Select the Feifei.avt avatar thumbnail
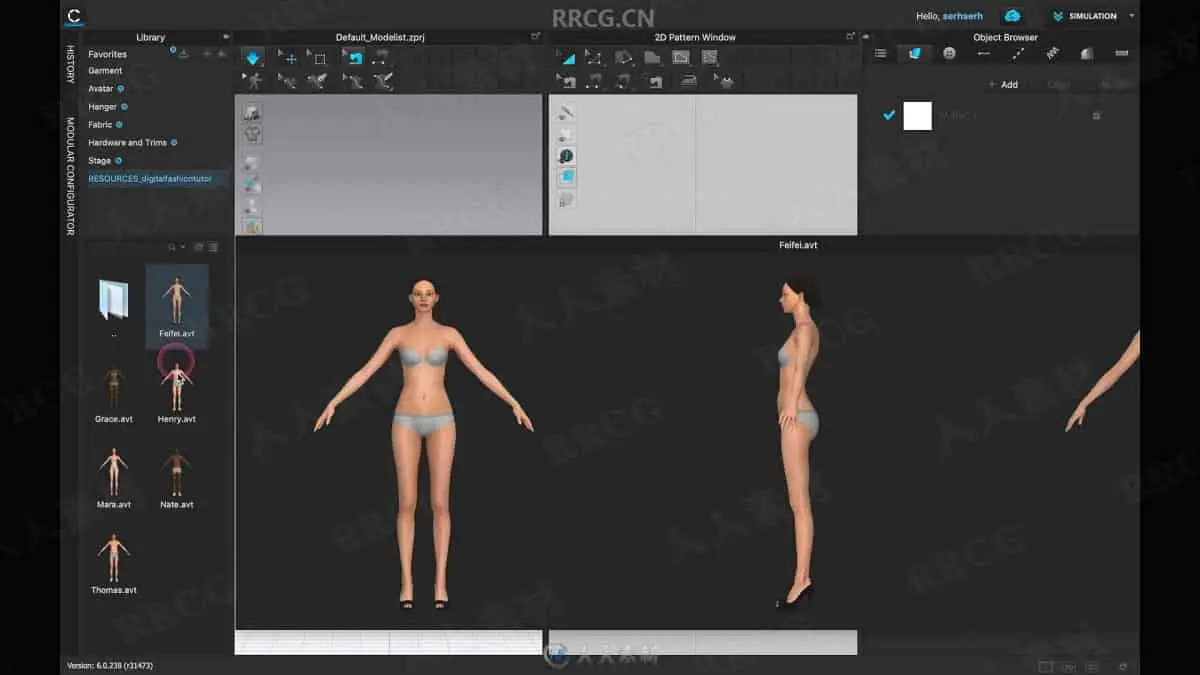 (177, 306)
